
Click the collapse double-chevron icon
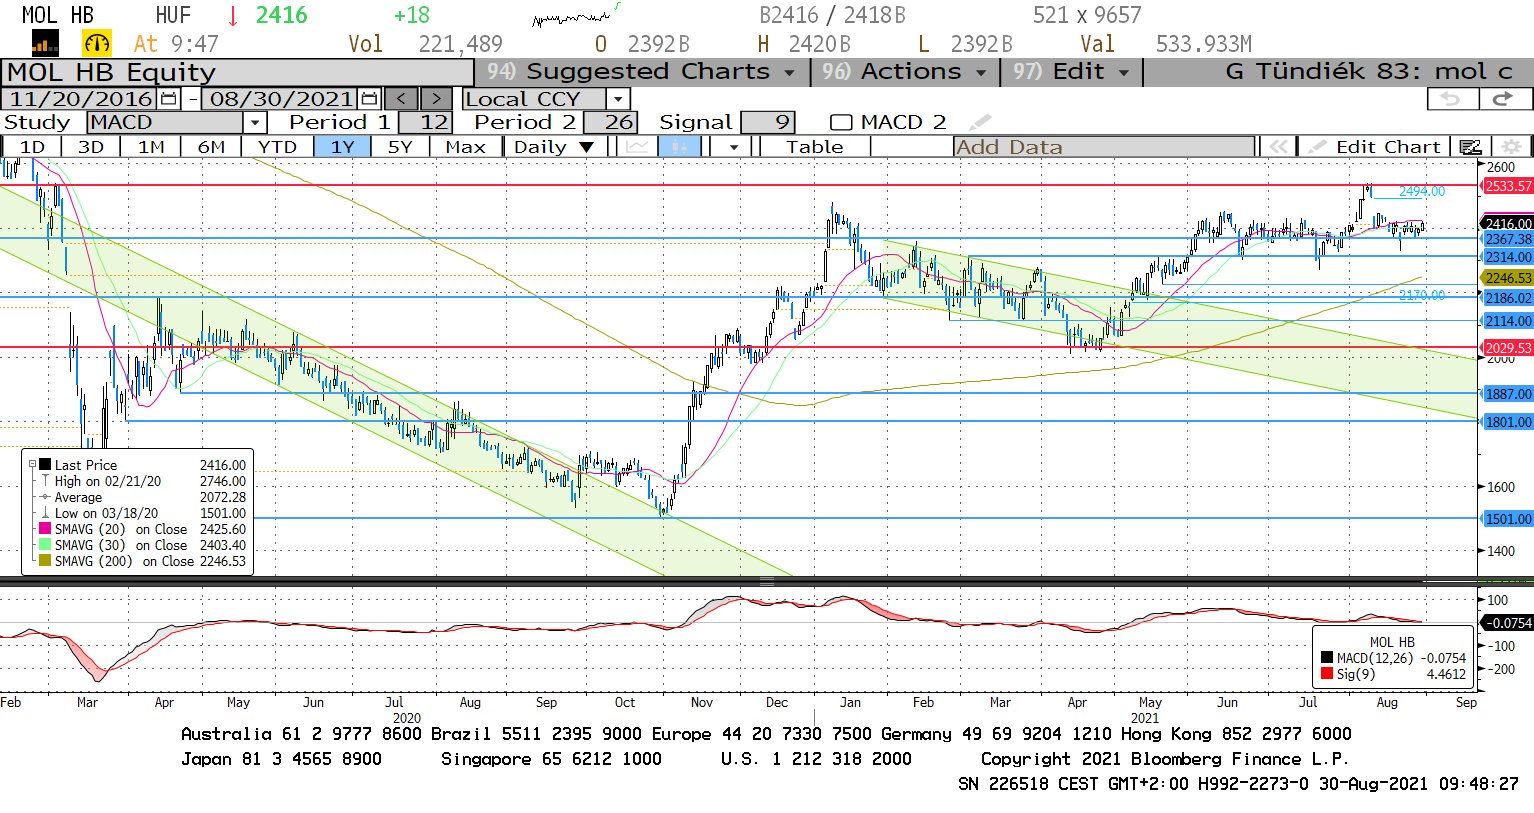pyautogui.click(x=1277, y=147)
